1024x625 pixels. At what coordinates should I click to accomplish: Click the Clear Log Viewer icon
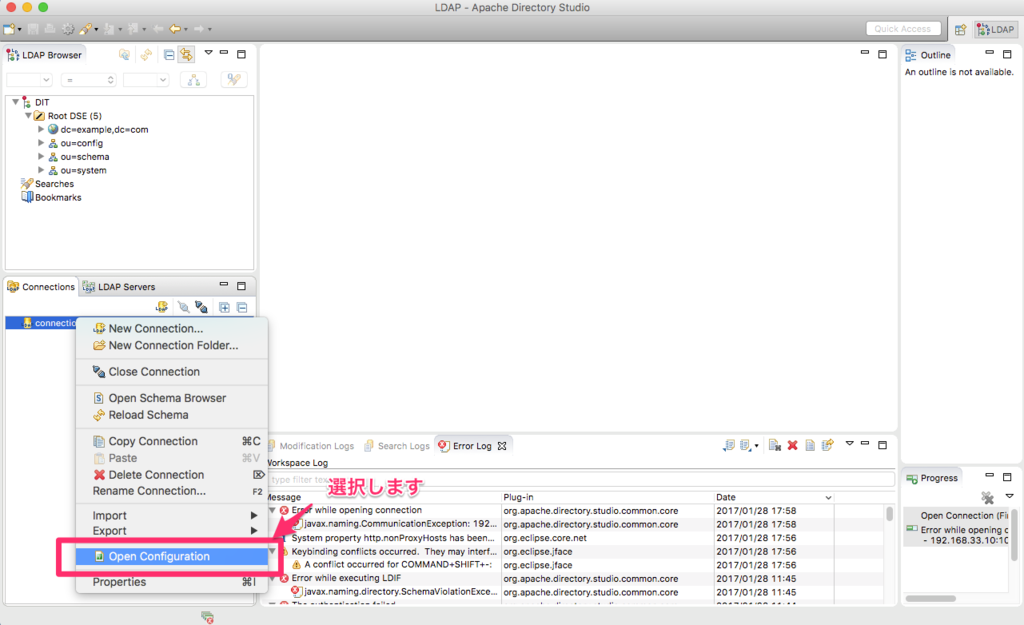coord(775,445)
